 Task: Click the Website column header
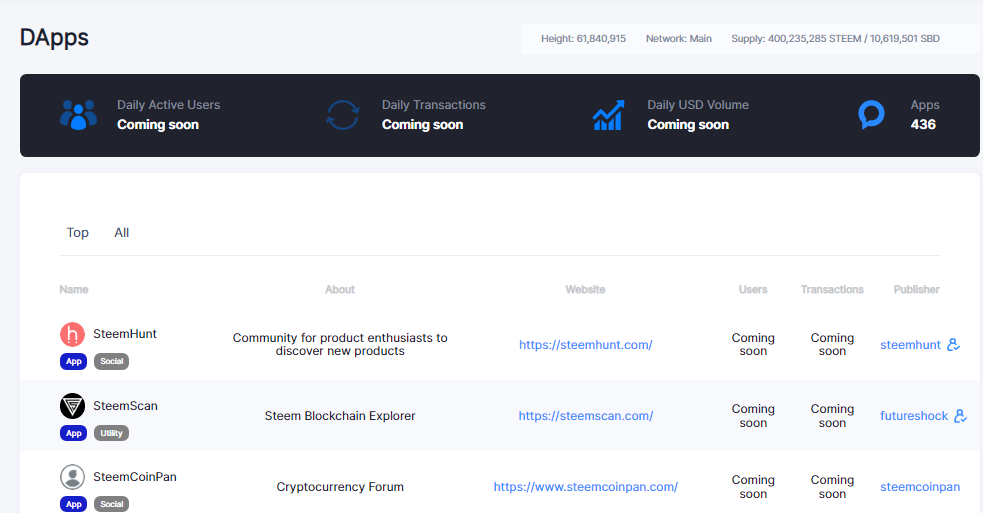pyautogui.click(x=586, y=289)
